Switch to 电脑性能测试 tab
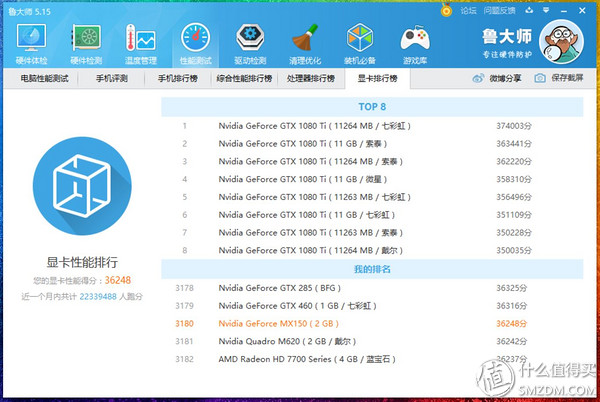Image resolution: width=600 pixels, height=402 pixels. (x=44, y=78)
